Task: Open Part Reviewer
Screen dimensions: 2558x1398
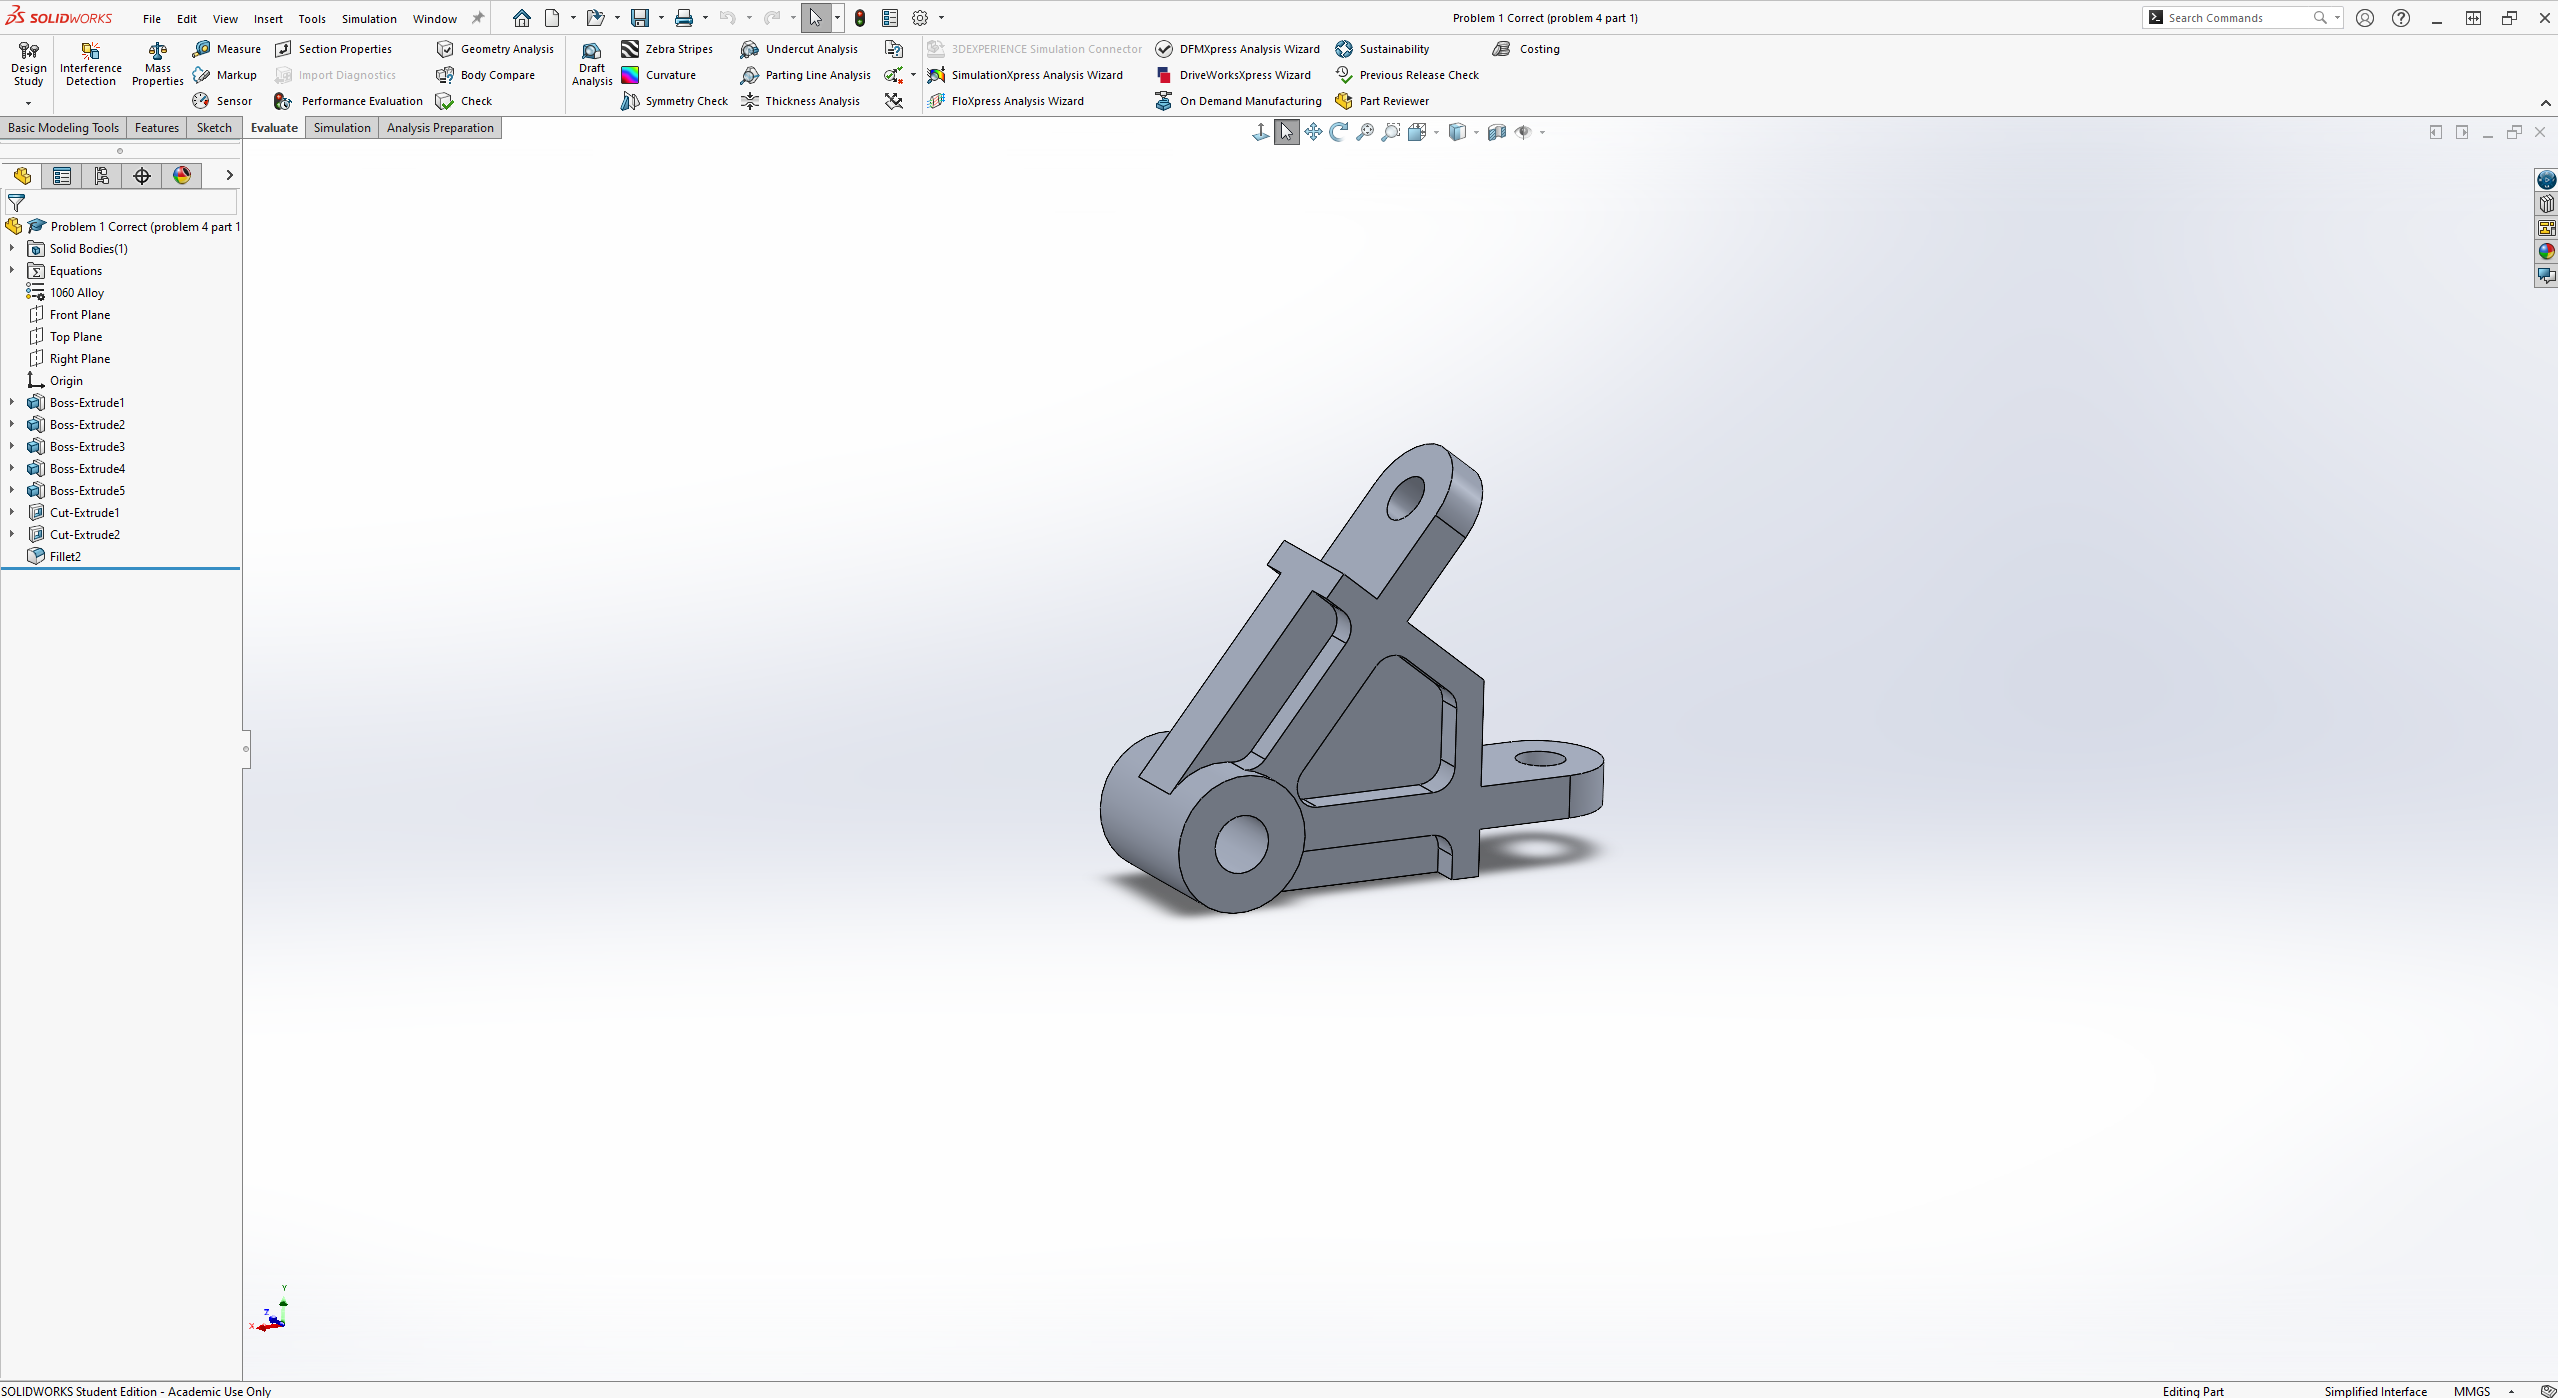Action: 1383,101
